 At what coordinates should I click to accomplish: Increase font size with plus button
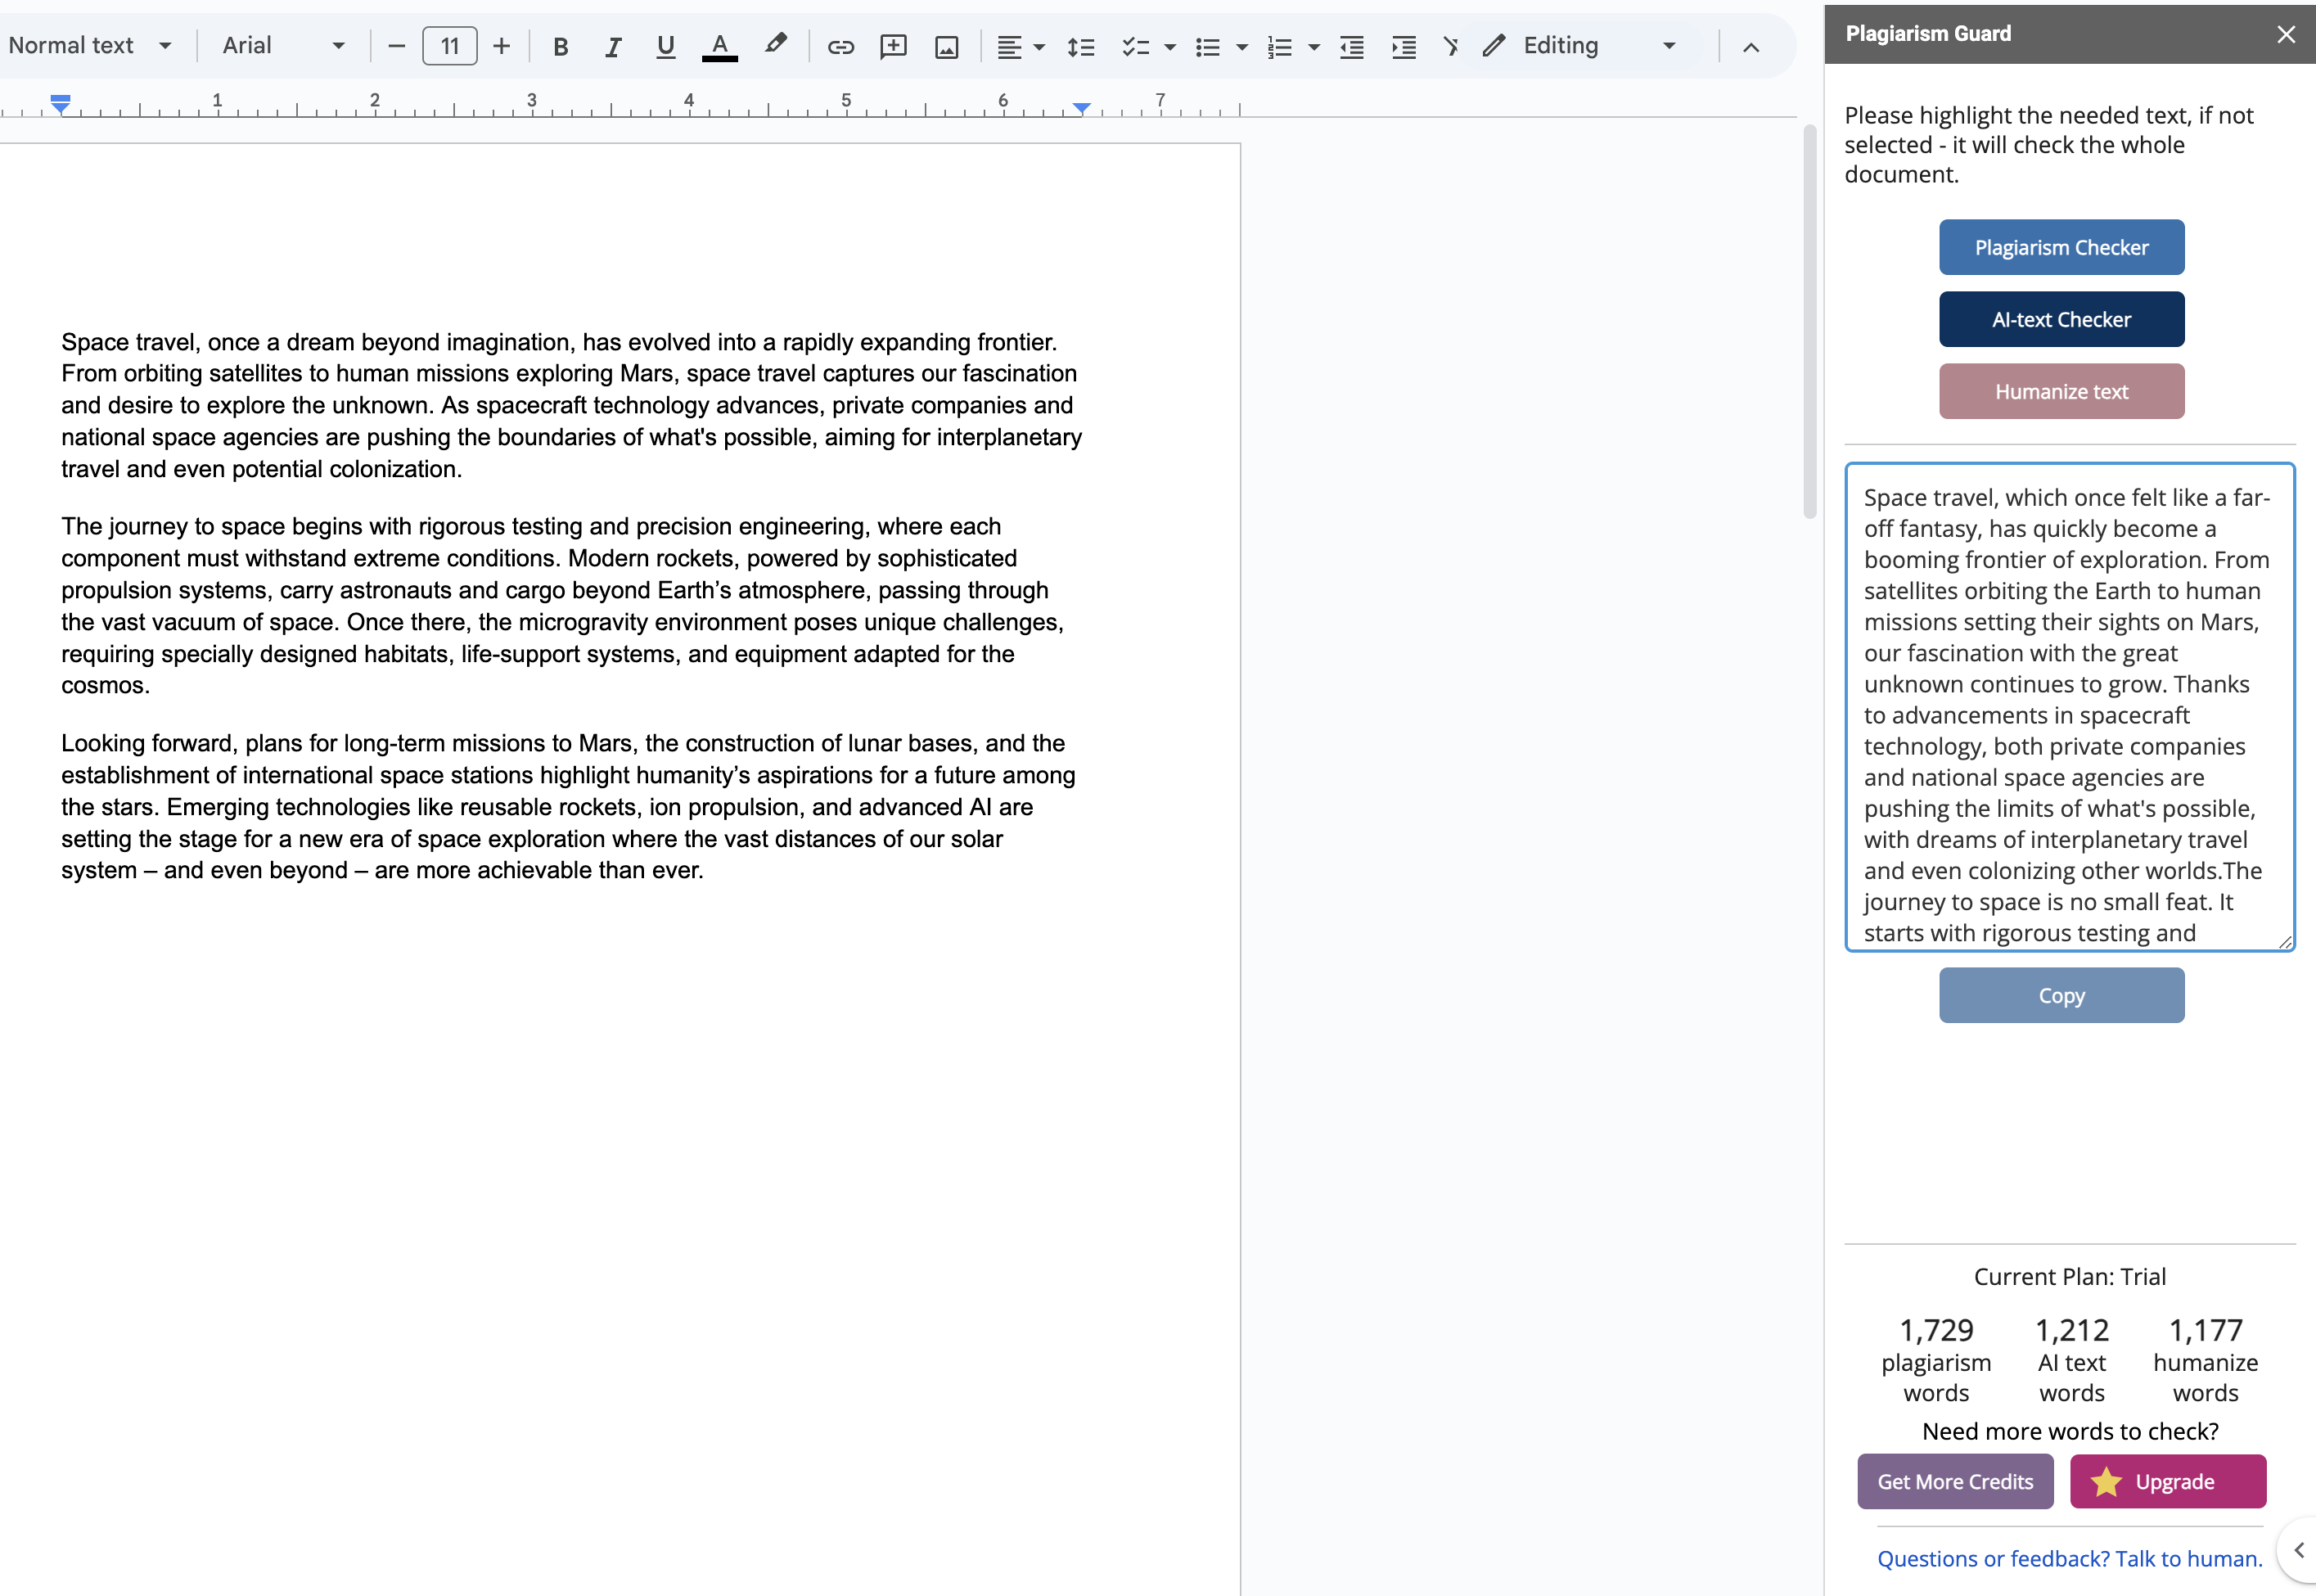point(501,46)
